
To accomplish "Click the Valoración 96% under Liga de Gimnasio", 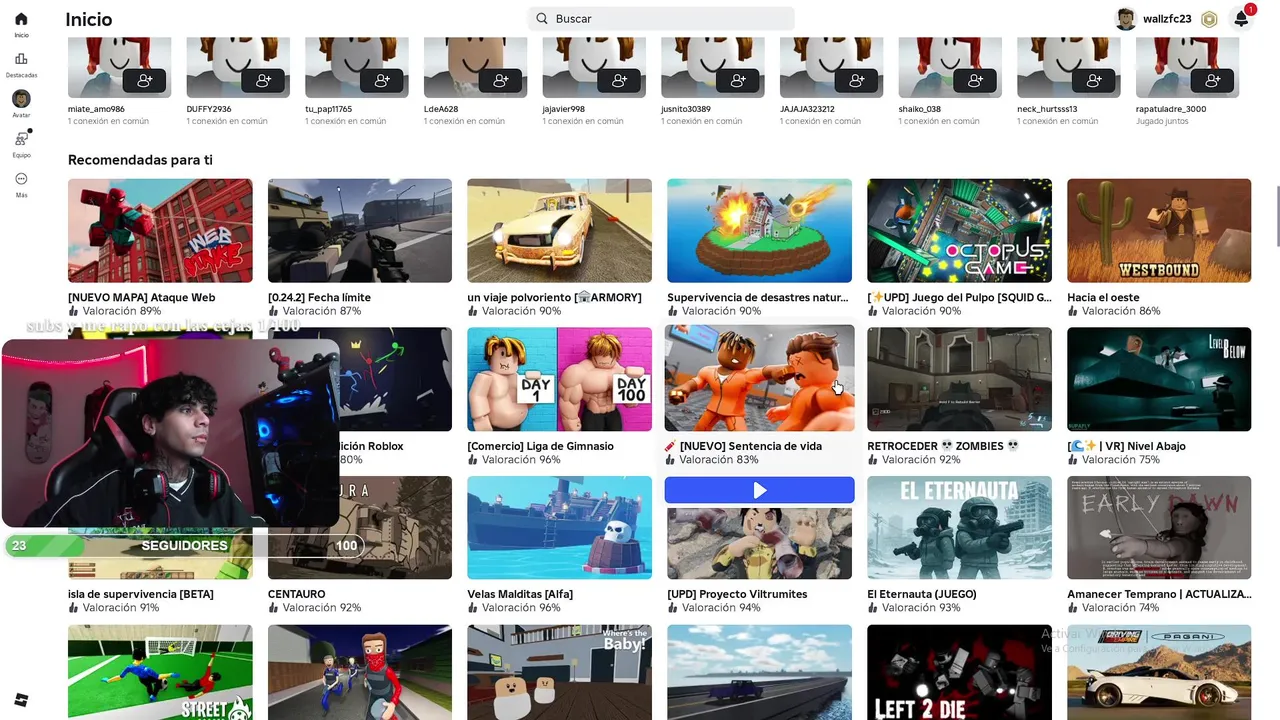I will [x=521, y=460].
